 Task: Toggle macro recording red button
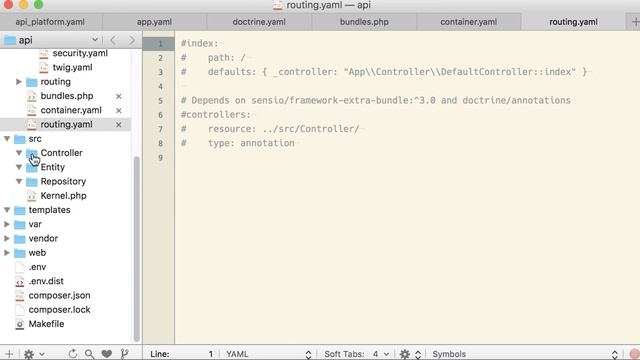click(x=634, y=354)
